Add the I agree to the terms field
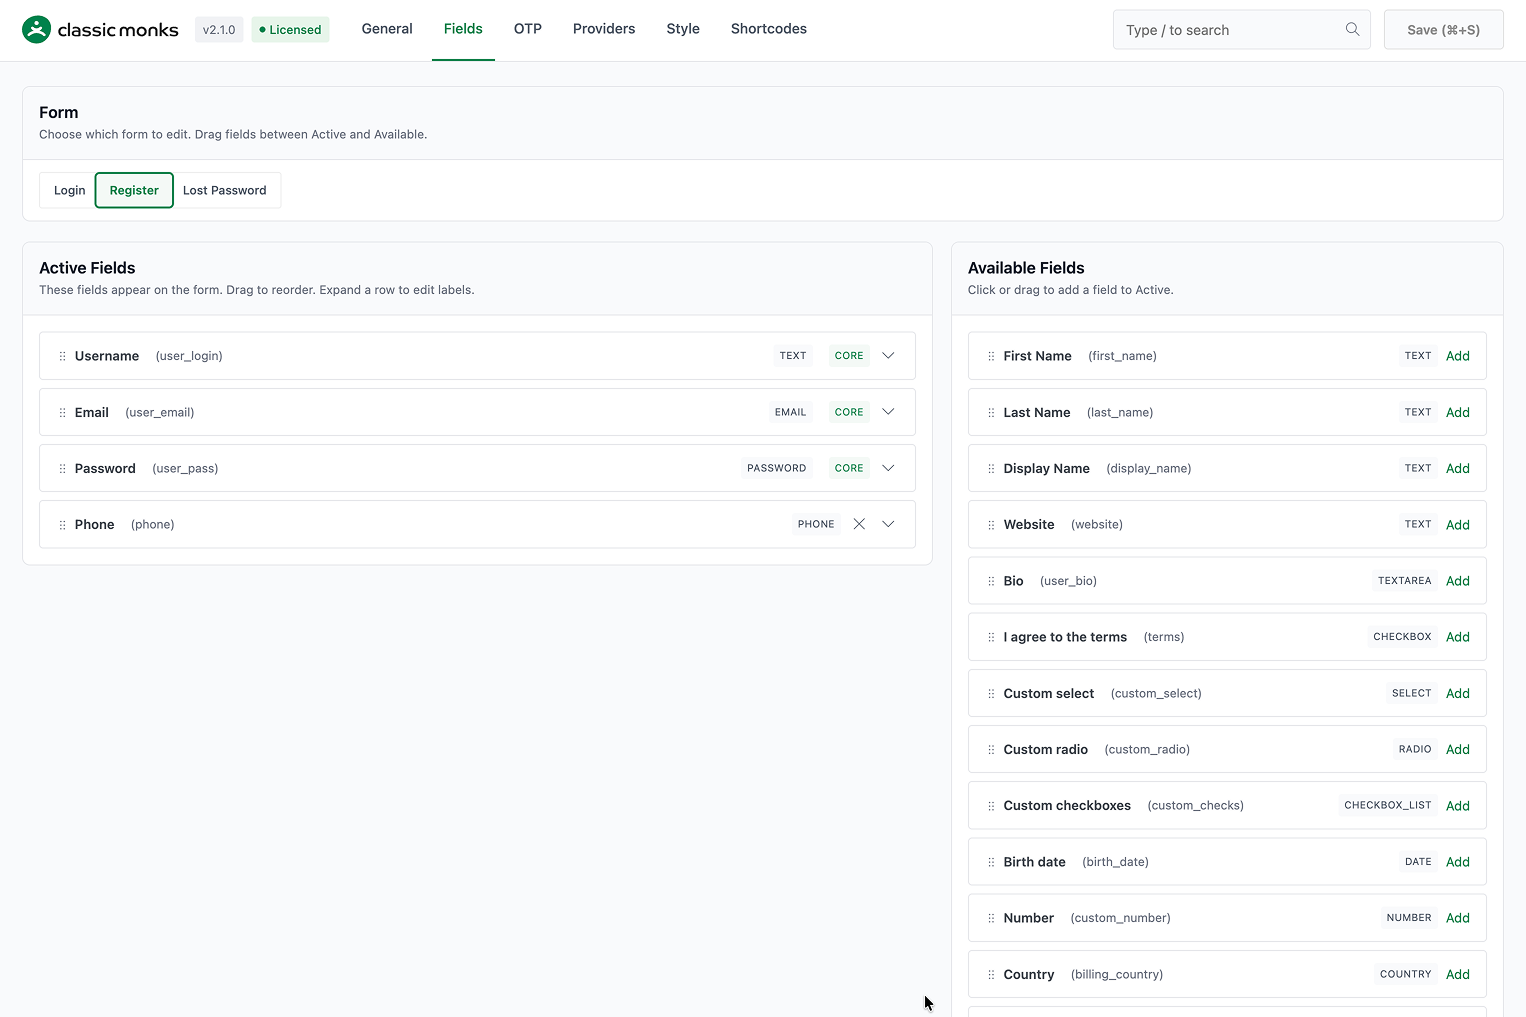Image resolution: width=1526 pixels, height=1017 pixels. (x=1458, y=637)
